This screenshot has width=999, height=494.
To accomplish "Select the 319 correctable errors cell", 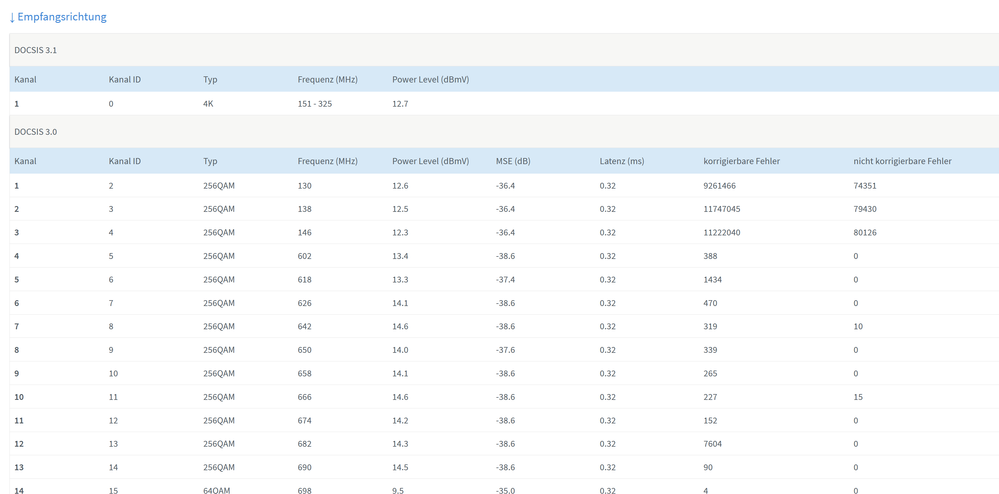I will pos(710,326).
